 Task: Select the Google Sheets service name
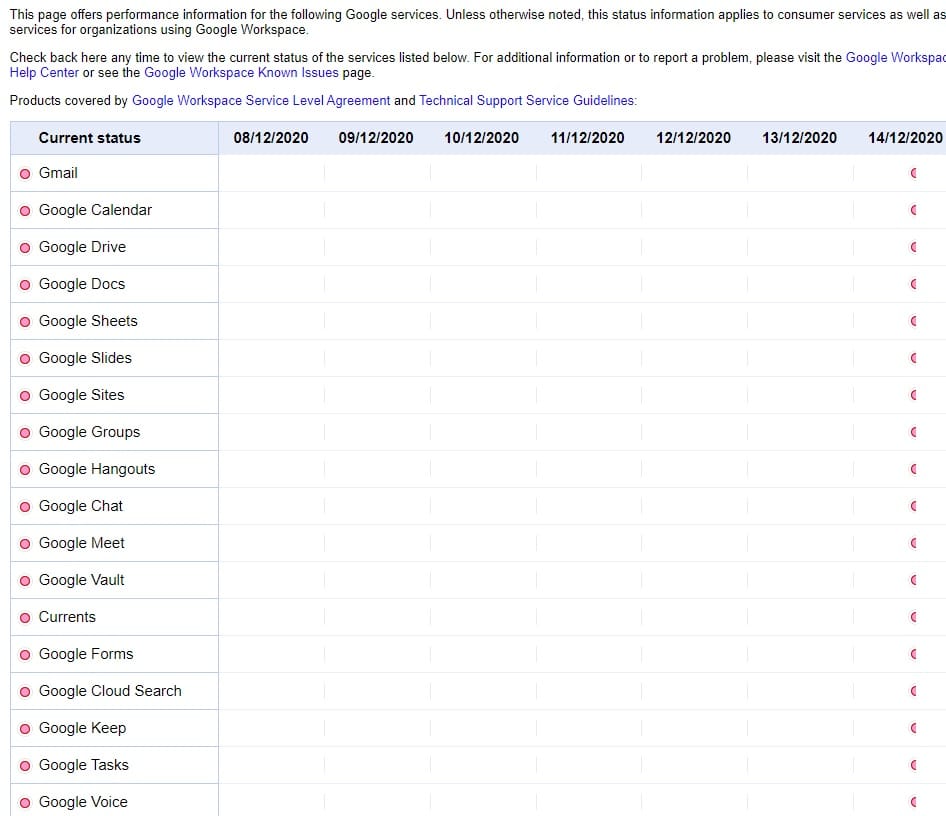pyautogui.click(x=88, y=321)
